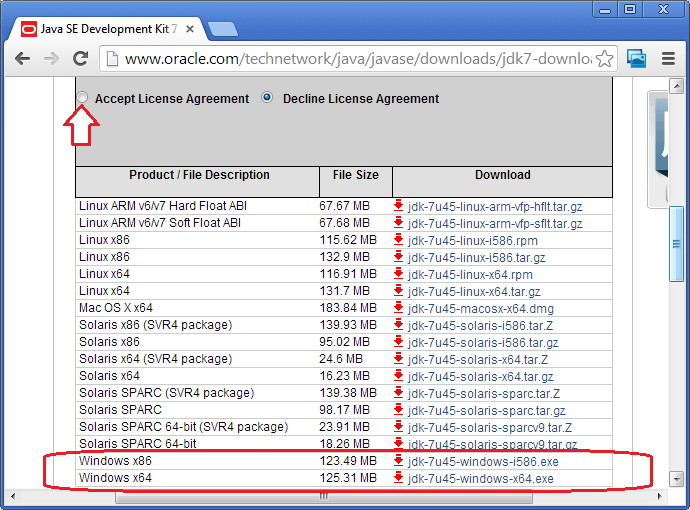Bookmark this page with the star icon

tap(605, 59)
